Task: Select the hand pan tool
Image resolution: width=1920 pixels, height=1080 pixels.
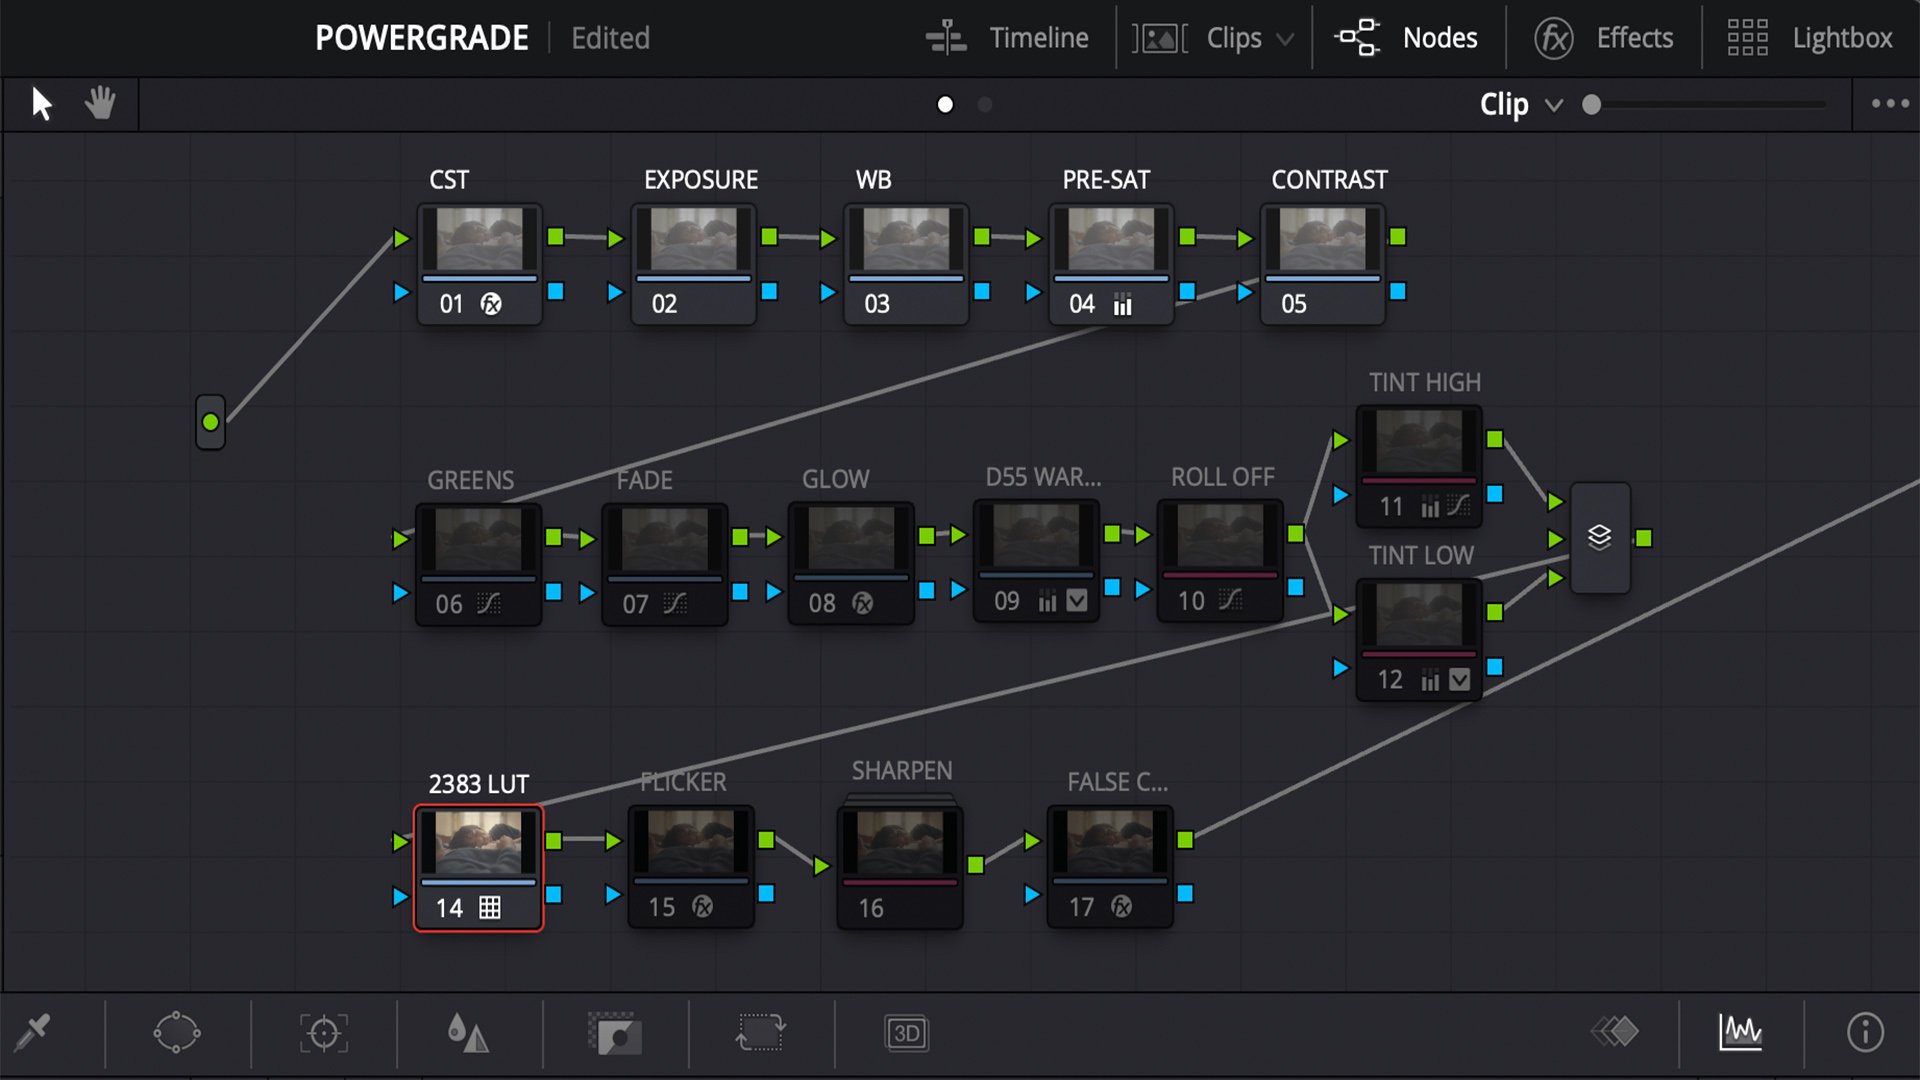Action: pyautogui.click(x=100, y=104)
